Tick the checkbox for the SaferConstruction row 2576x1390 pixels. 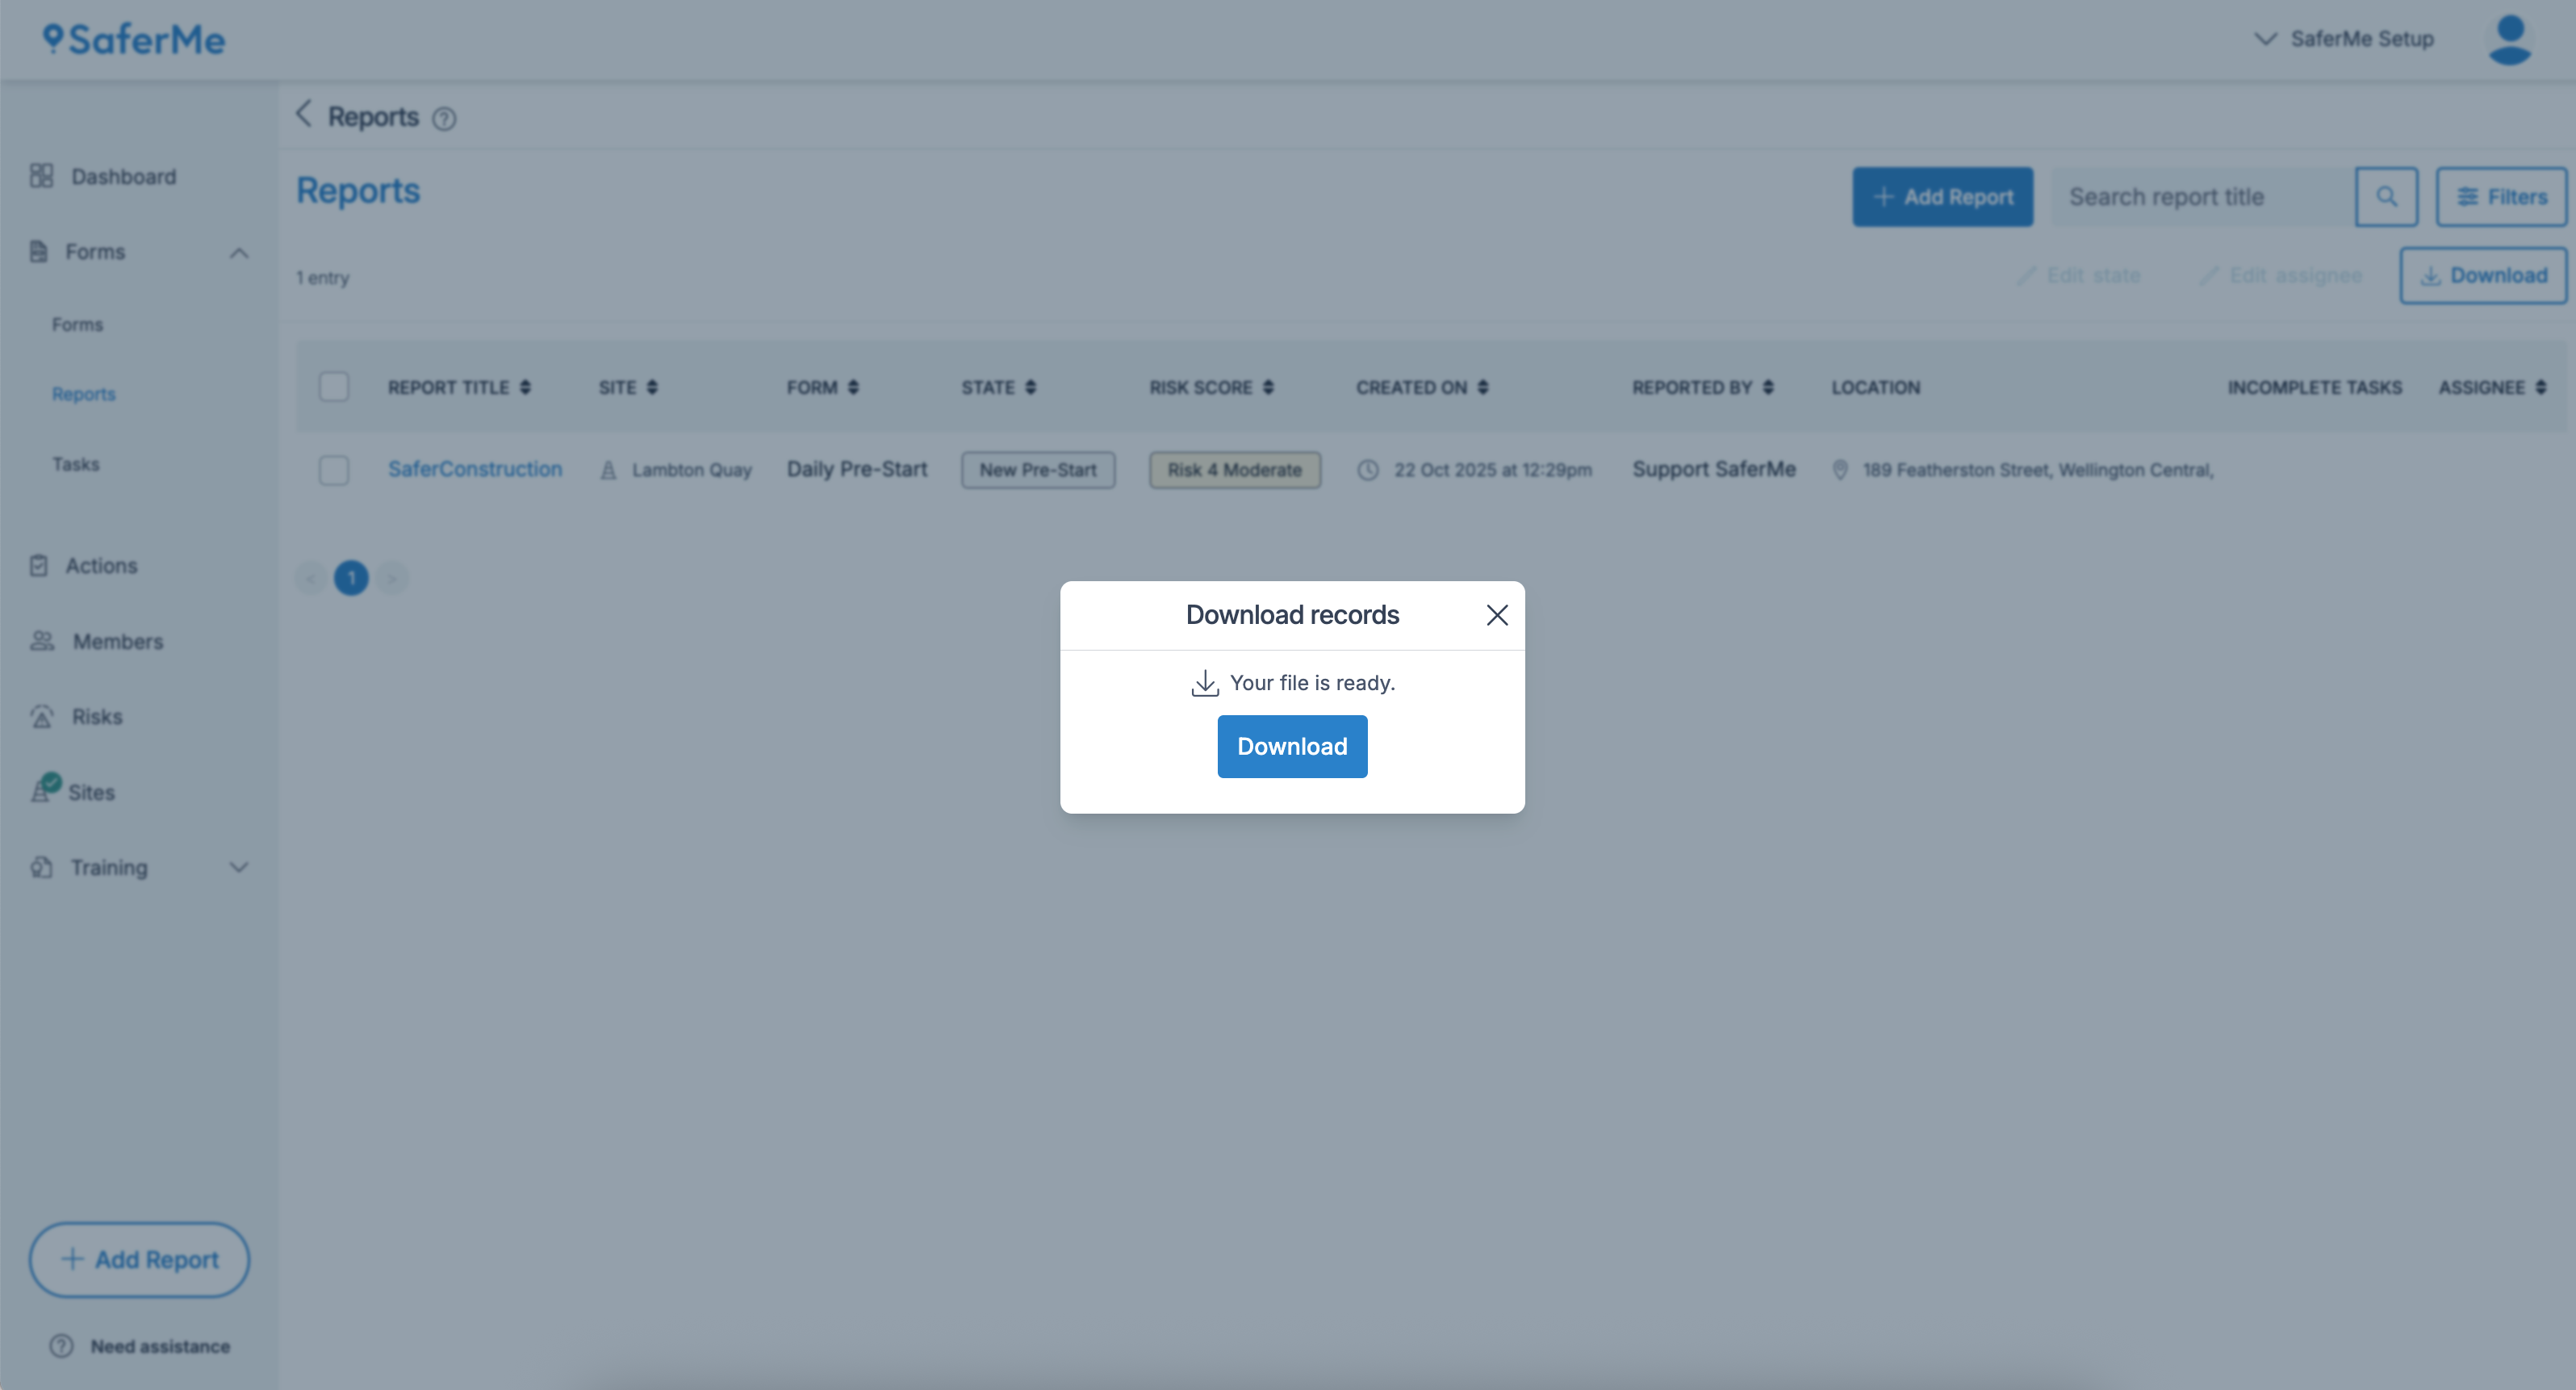[x=334, y=469]
